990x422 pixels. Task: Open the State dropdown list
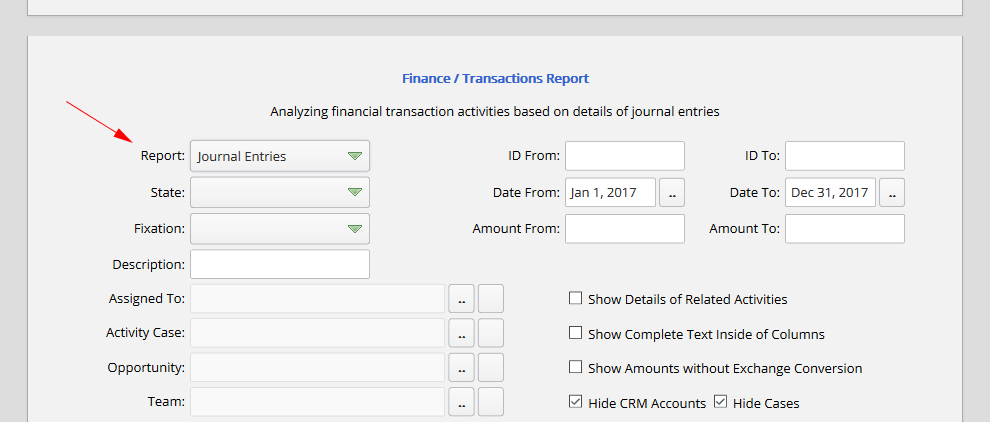click(280, 192)
